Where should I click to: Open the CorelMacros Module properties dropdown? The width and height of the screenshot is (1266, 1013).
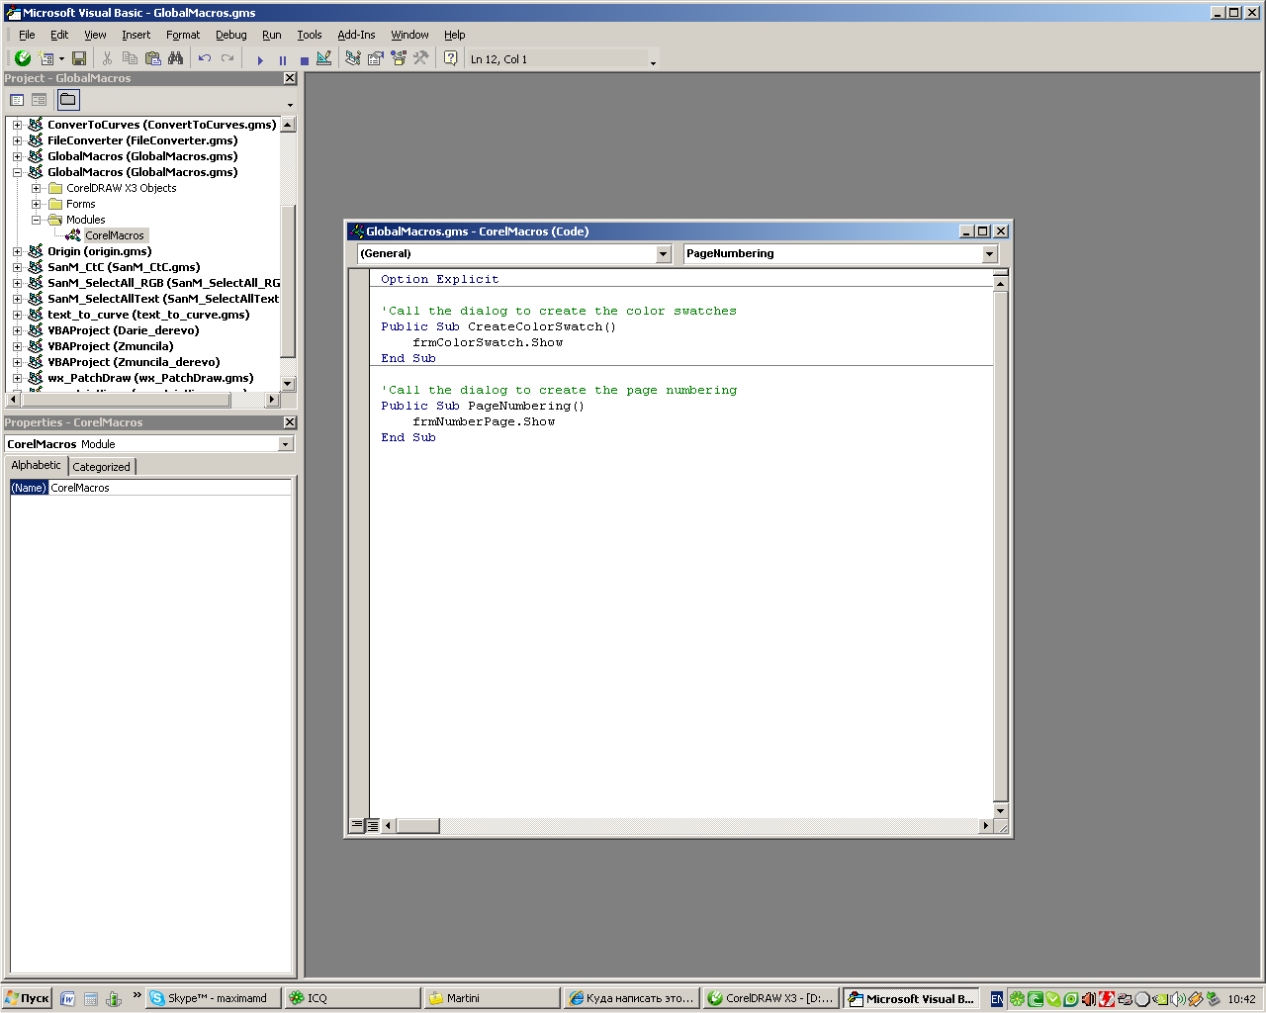(x=286, y=444)
